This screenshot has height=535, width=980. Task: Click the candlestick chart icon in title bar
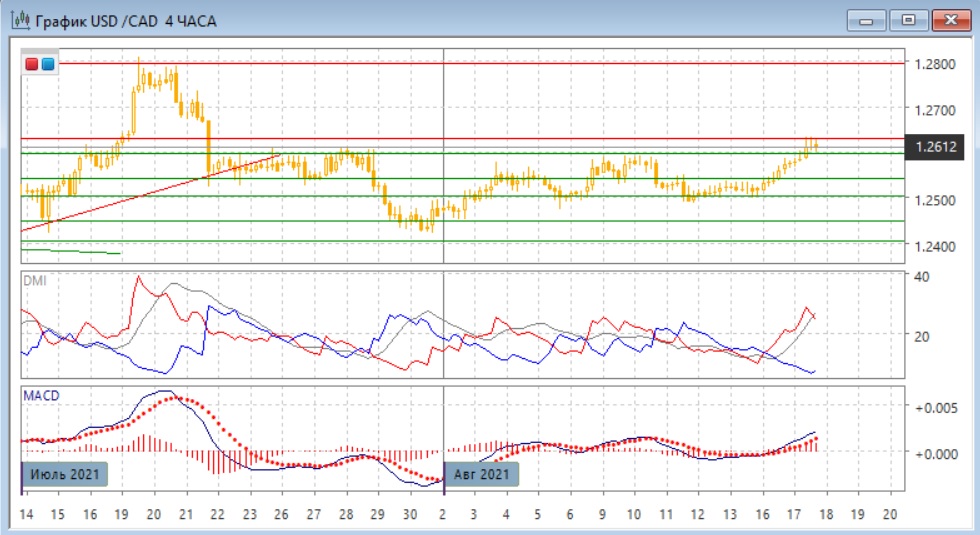(x=19, y=21)
